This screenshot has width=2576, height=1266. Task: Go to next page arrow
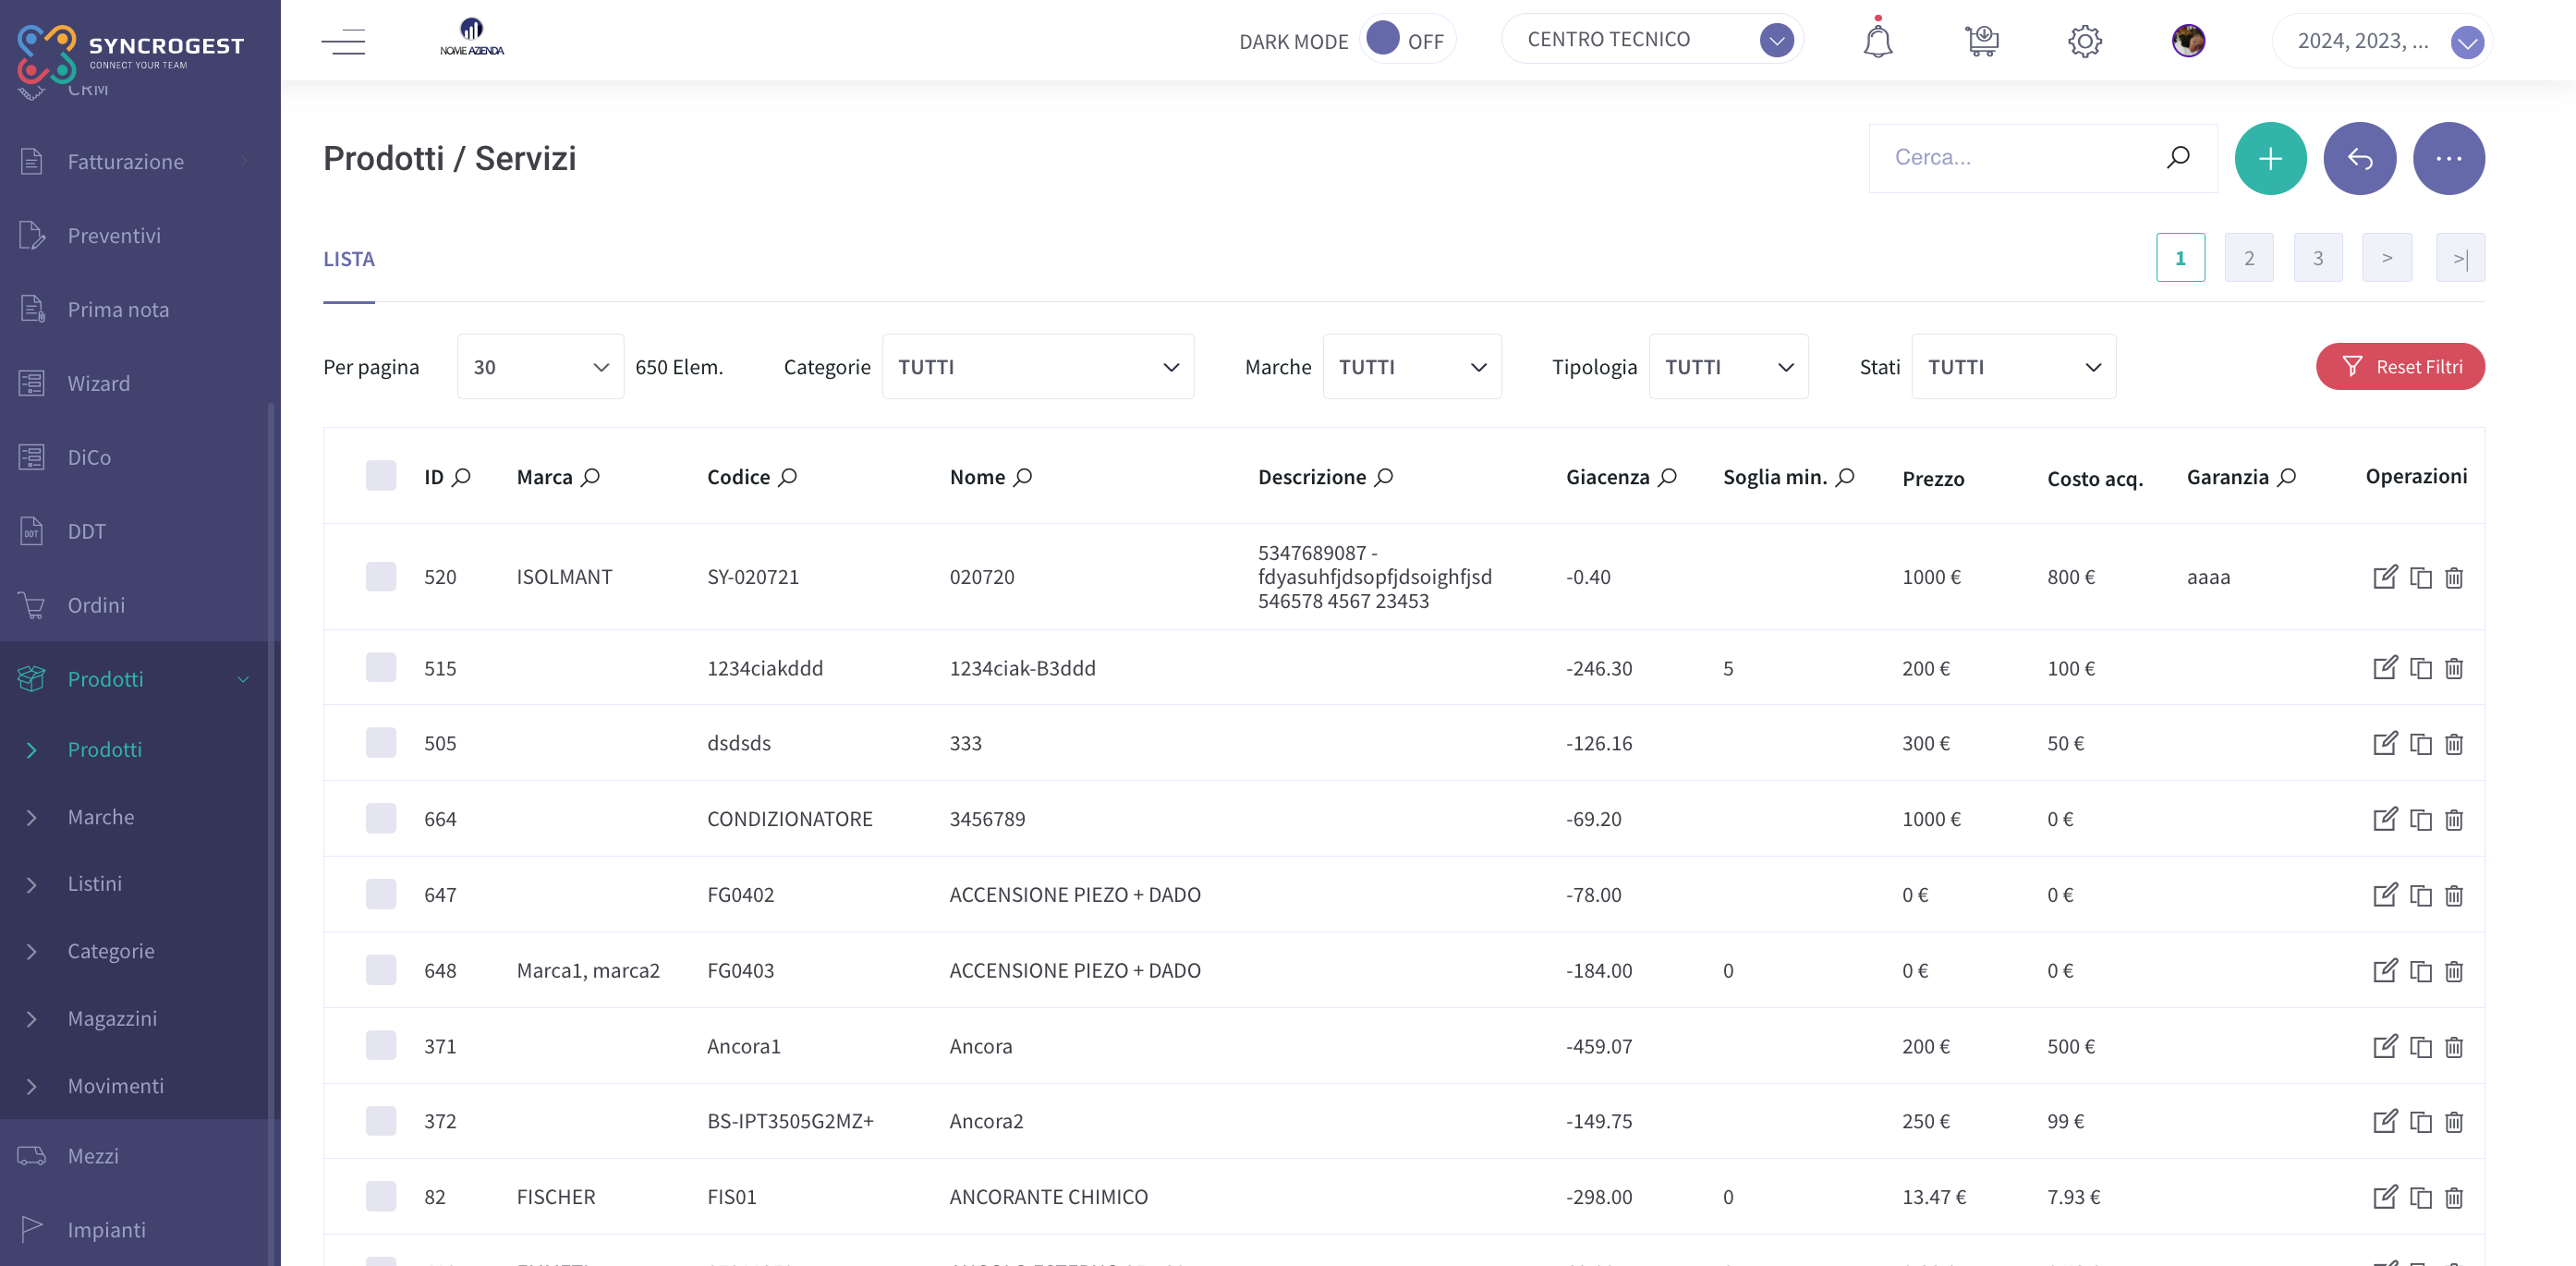tap(2387, 258)
